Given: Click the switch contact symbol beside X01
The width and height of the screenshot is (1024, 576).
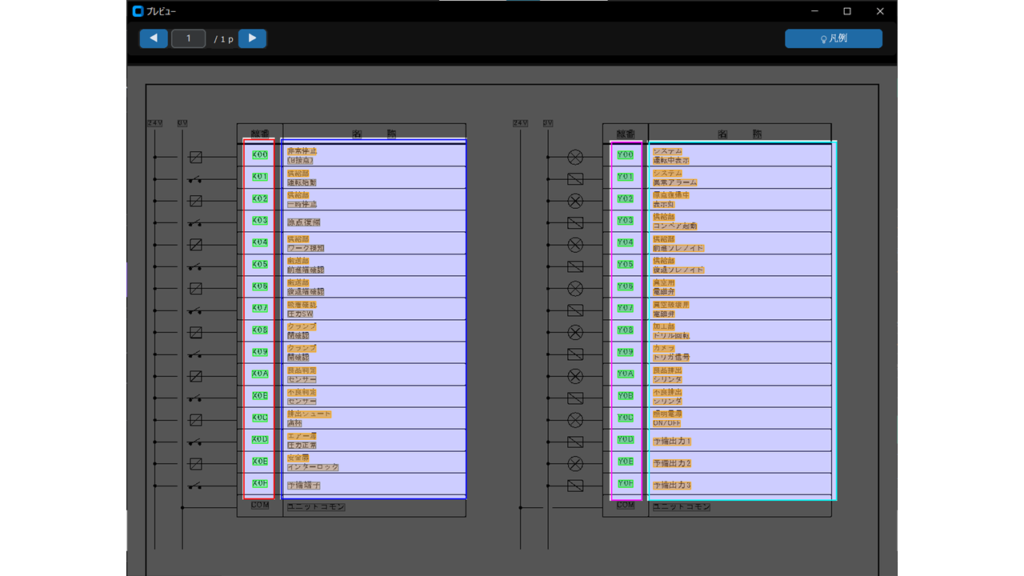Looking at the screenshot, I should (196, 179).
